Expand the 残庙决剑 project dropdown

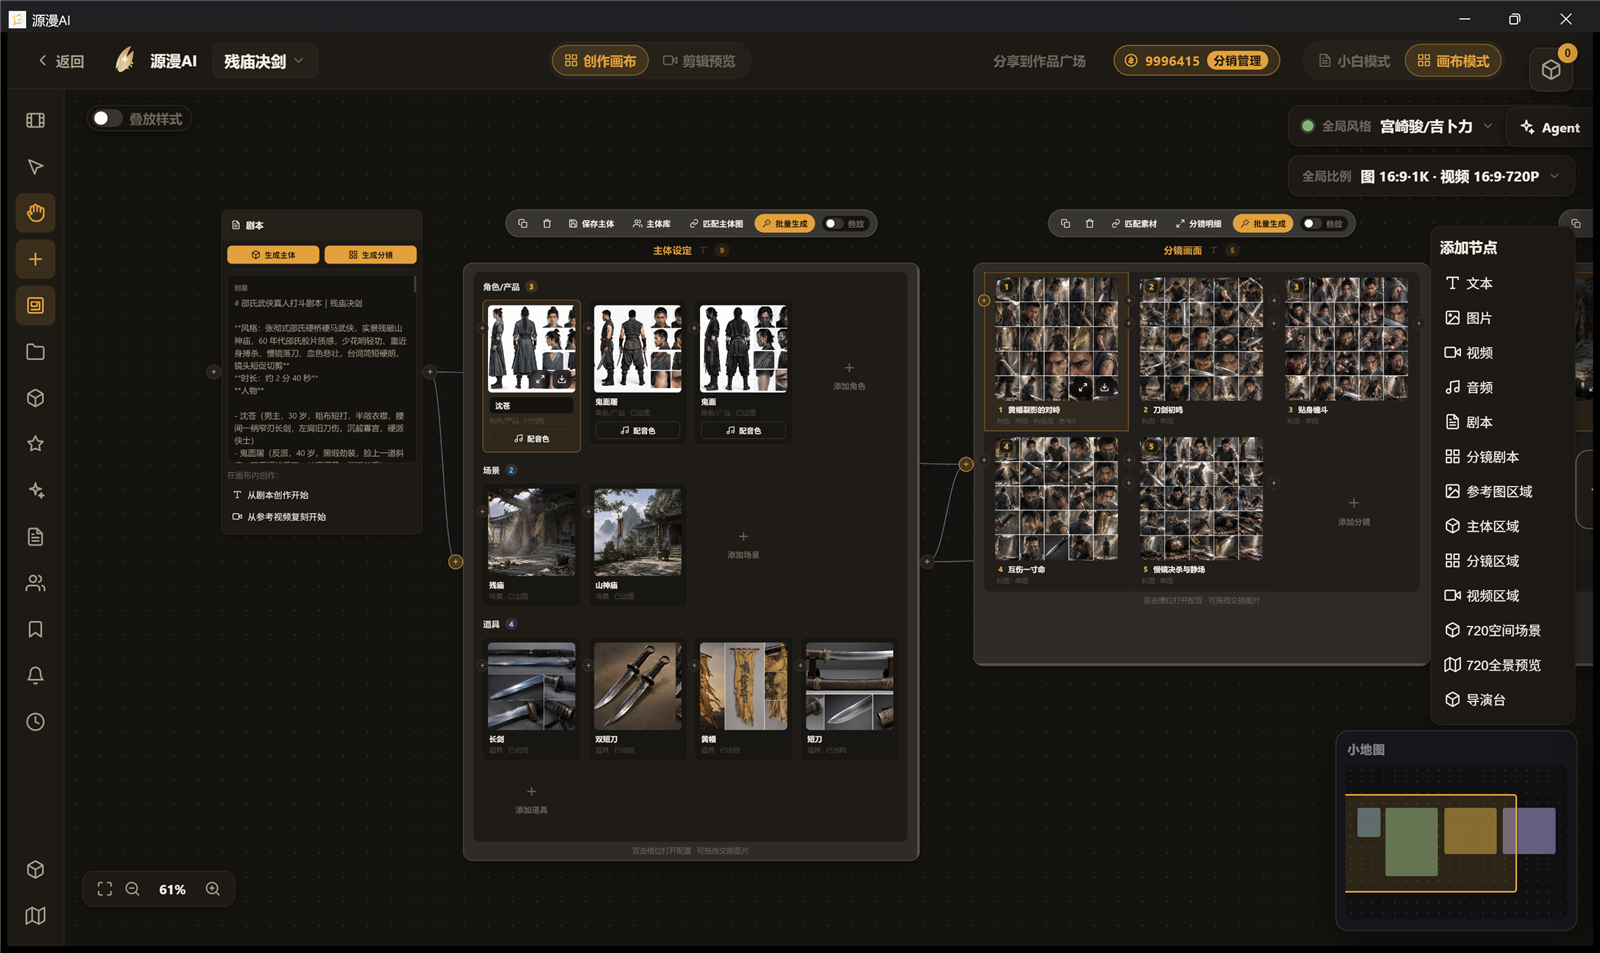point(264,61)
